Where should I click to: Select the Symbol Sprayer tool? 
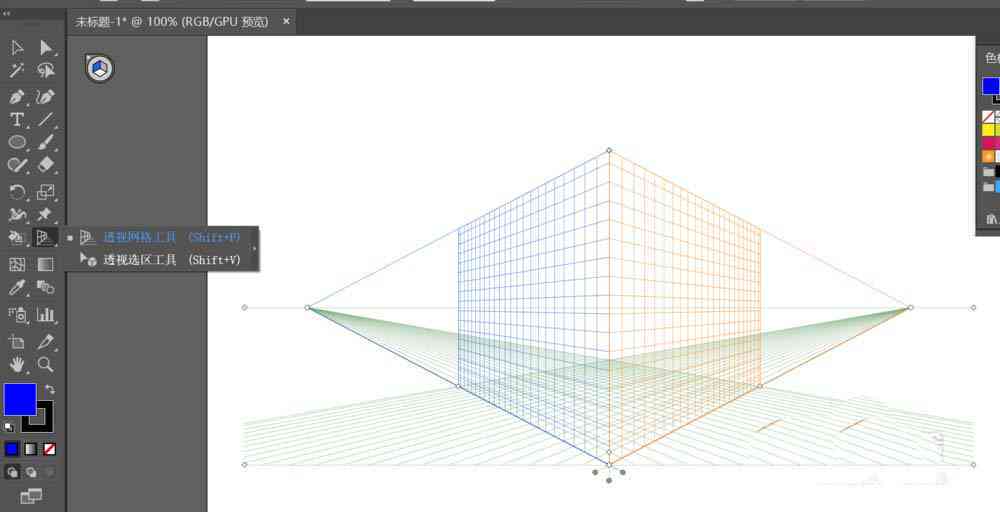(17, 314)
